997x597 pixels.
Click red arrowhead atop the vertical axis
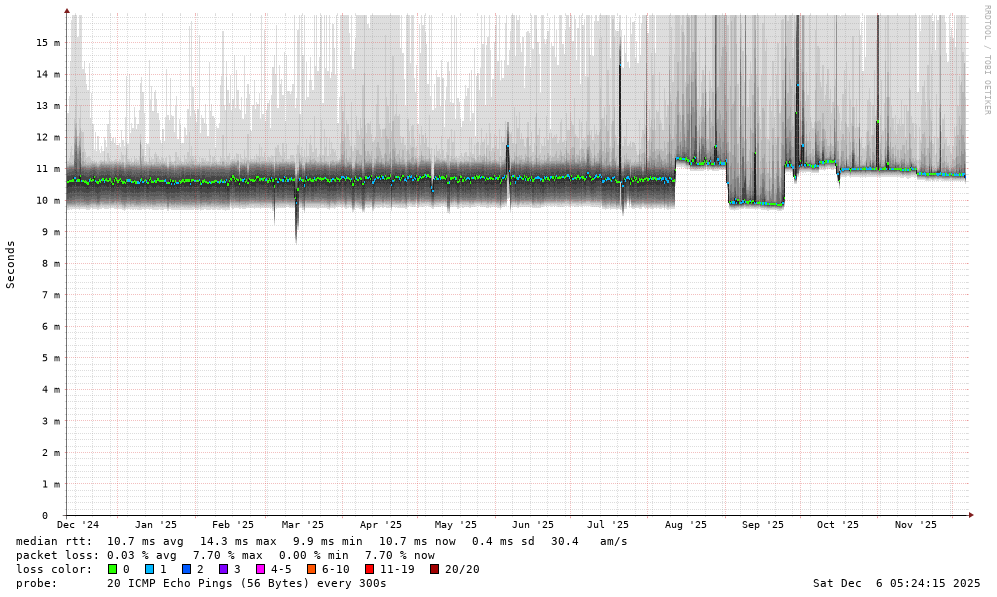click(67, 11)
